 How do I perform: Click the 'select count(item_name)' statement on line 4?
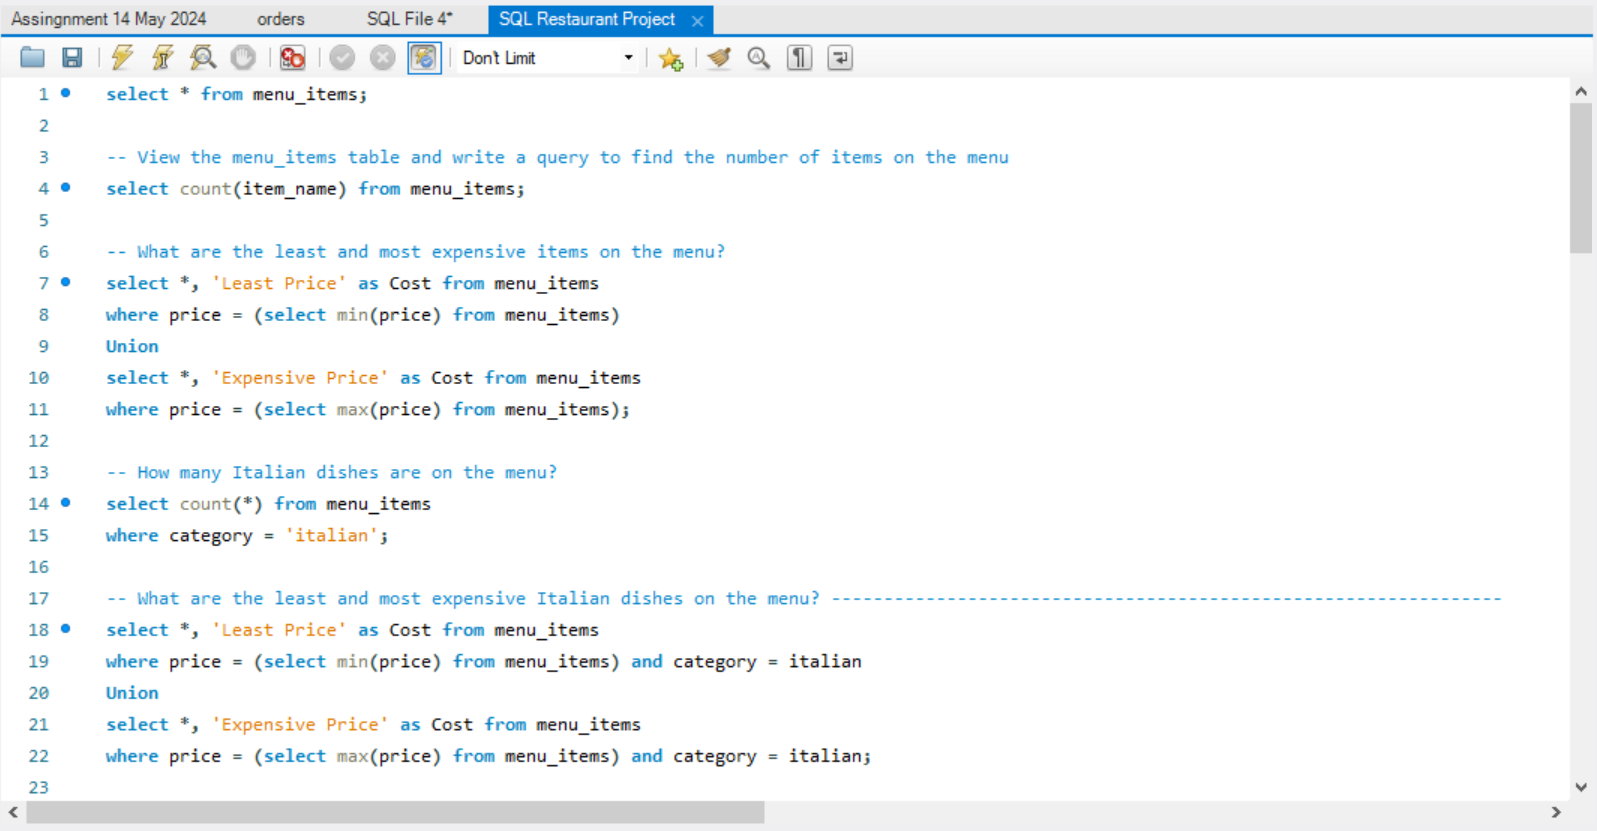click(315, 189)
